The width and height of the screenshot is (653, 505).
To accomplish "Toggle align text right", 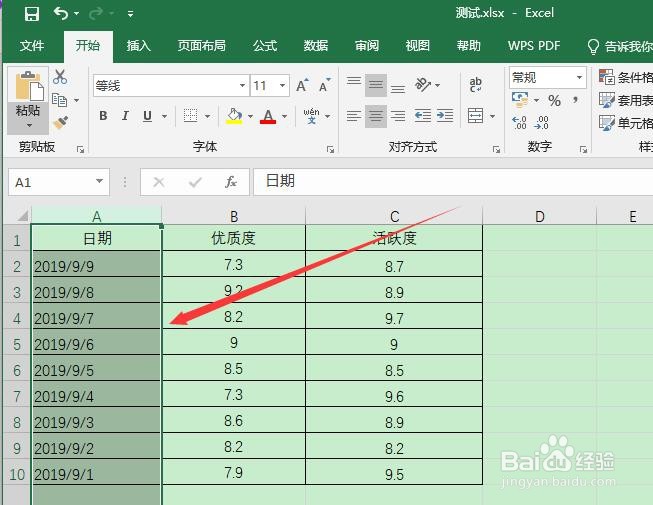I will pyautogui.click(x=398, y=116).
